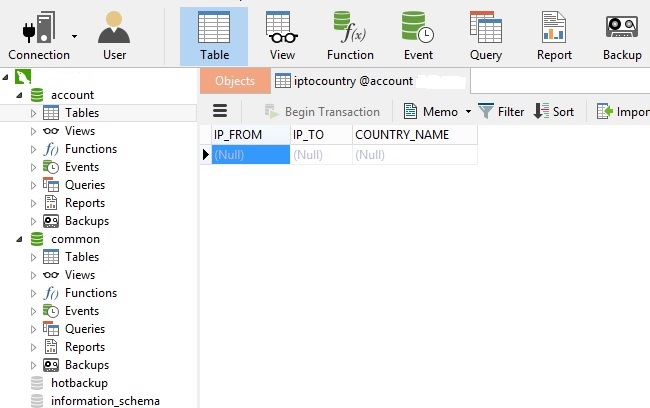
Task: Expand Tables under common
Action: tap(33, 257)
